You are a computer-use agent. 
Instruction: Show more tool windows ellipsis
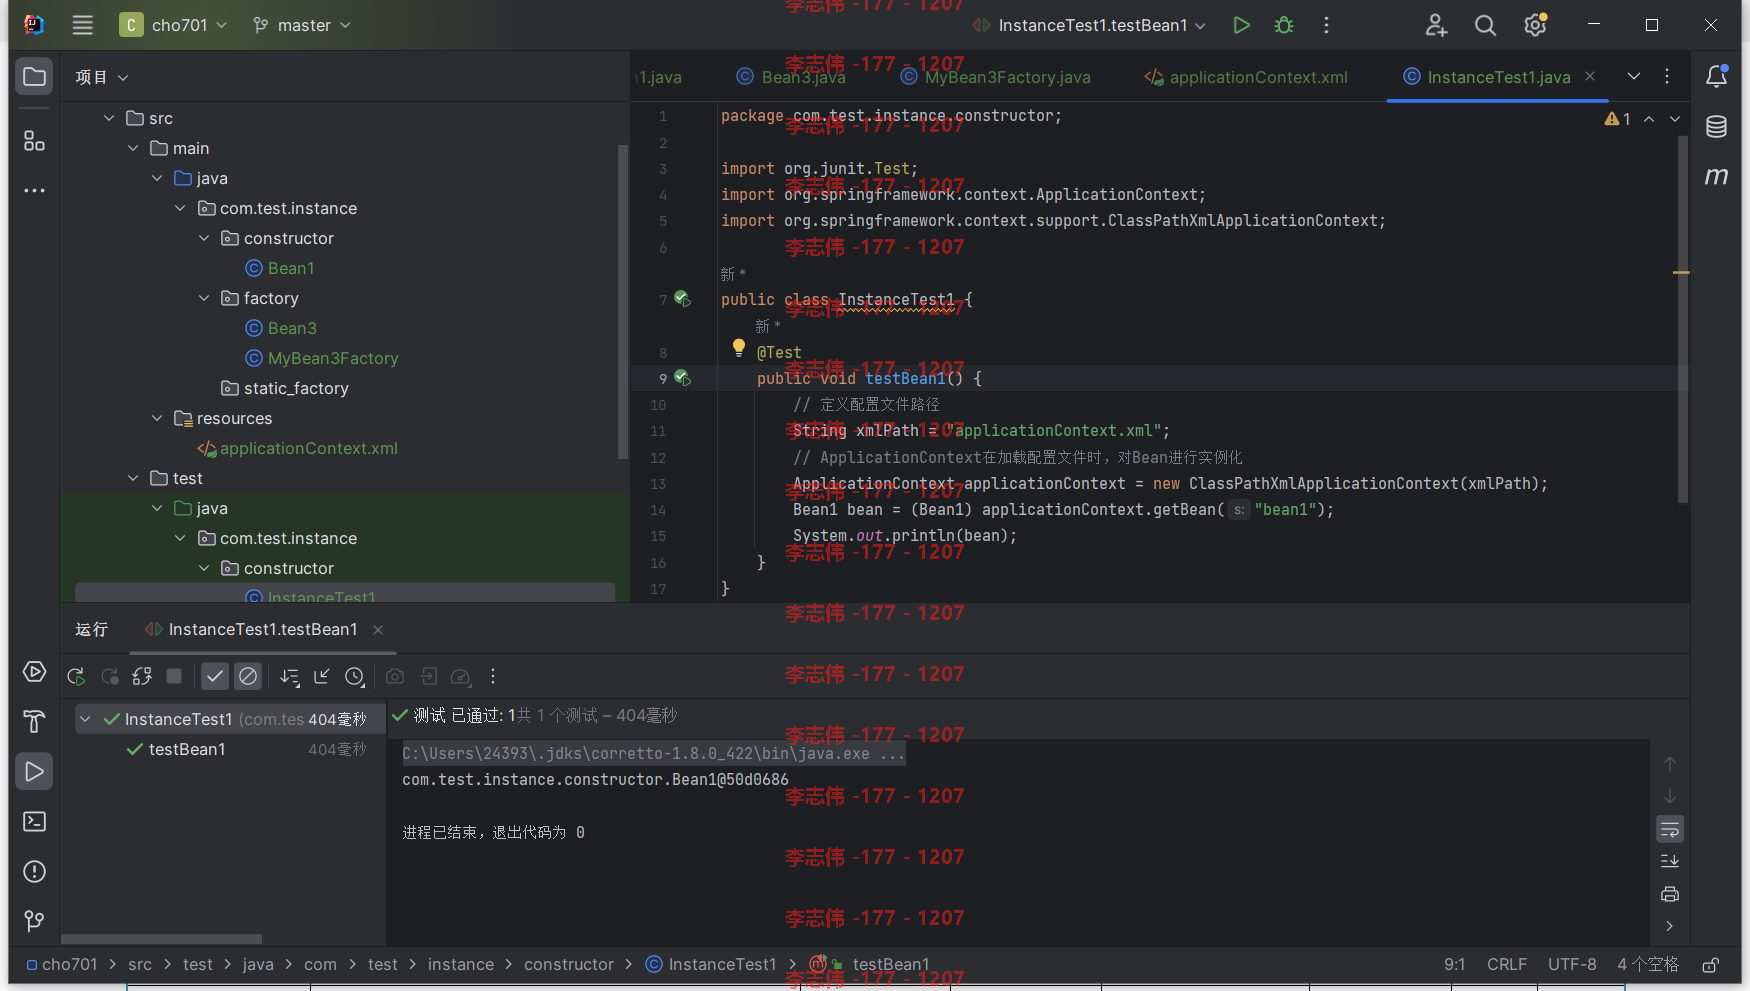point(34,190)
